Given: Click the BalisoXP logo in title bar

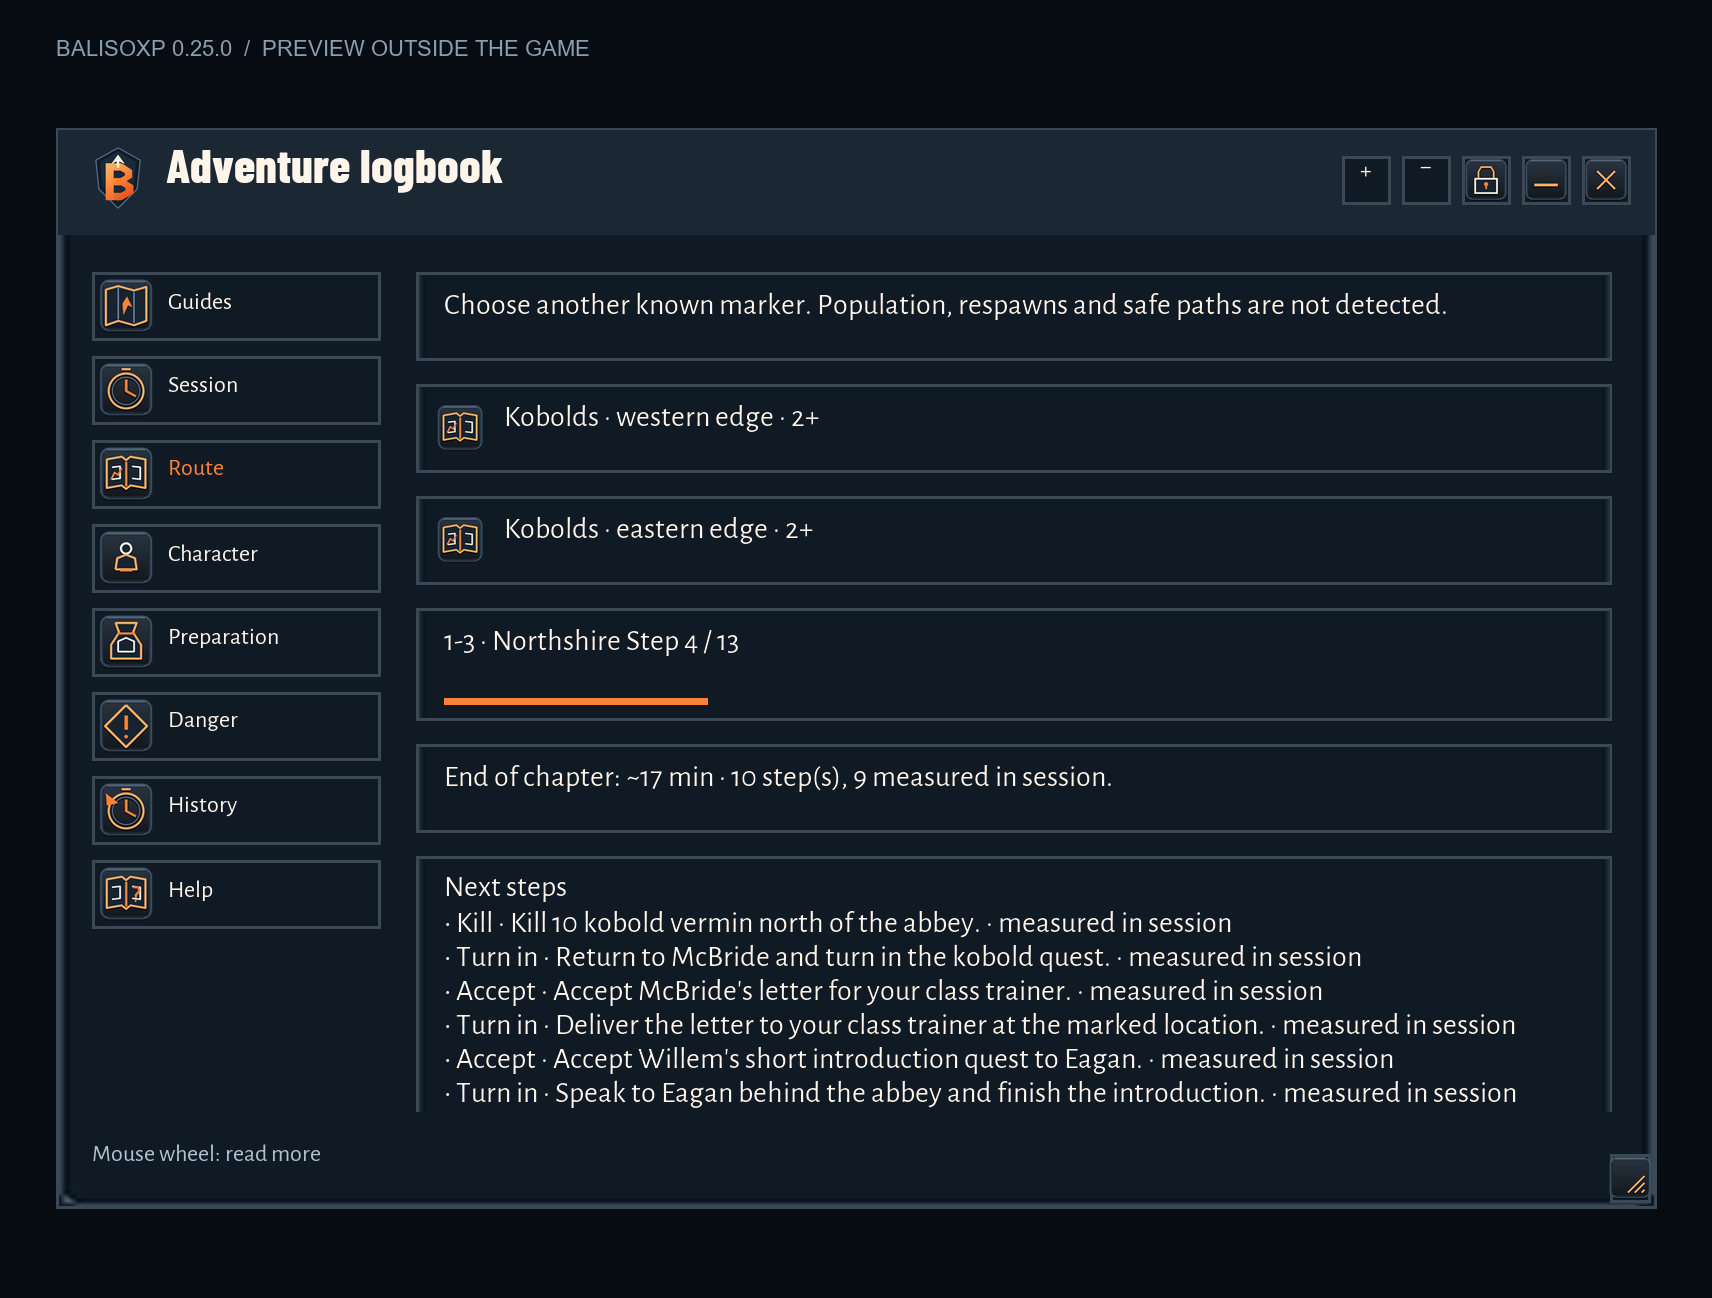Looking at the screenshot, I should [x=118, y=178].
